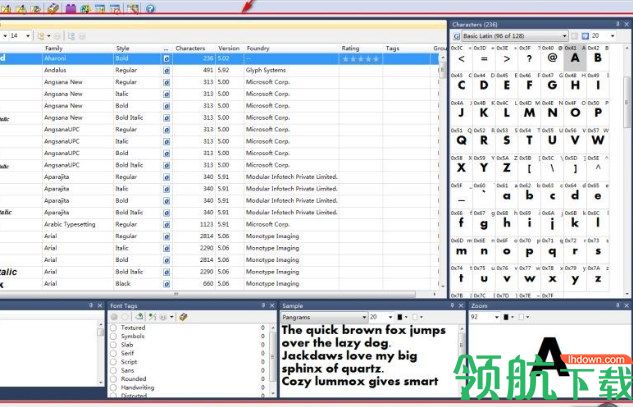Close the Sample panel

tap(461, 306)
